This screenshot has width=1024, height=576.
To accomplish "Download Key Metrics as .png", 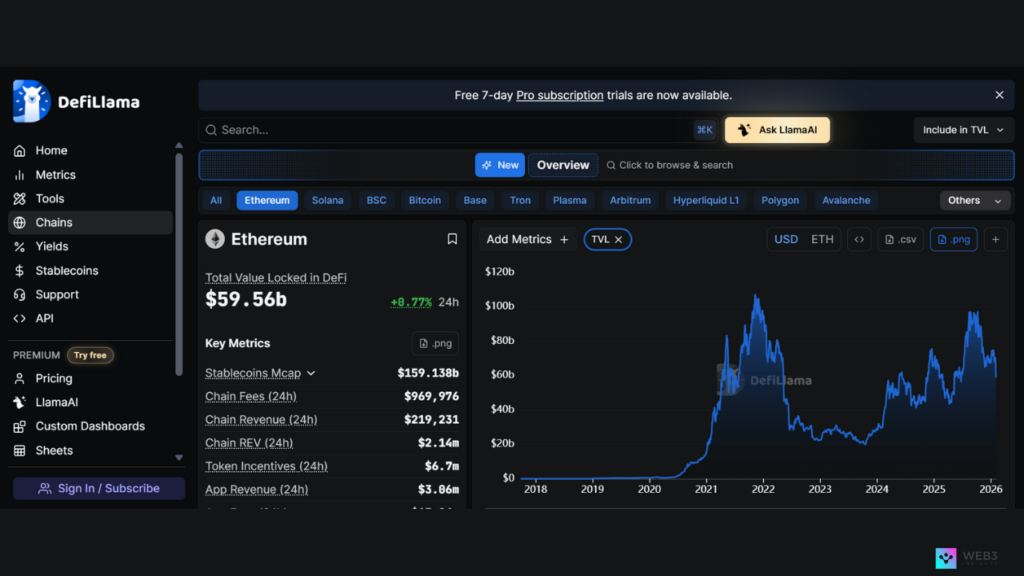I will 435,343.
